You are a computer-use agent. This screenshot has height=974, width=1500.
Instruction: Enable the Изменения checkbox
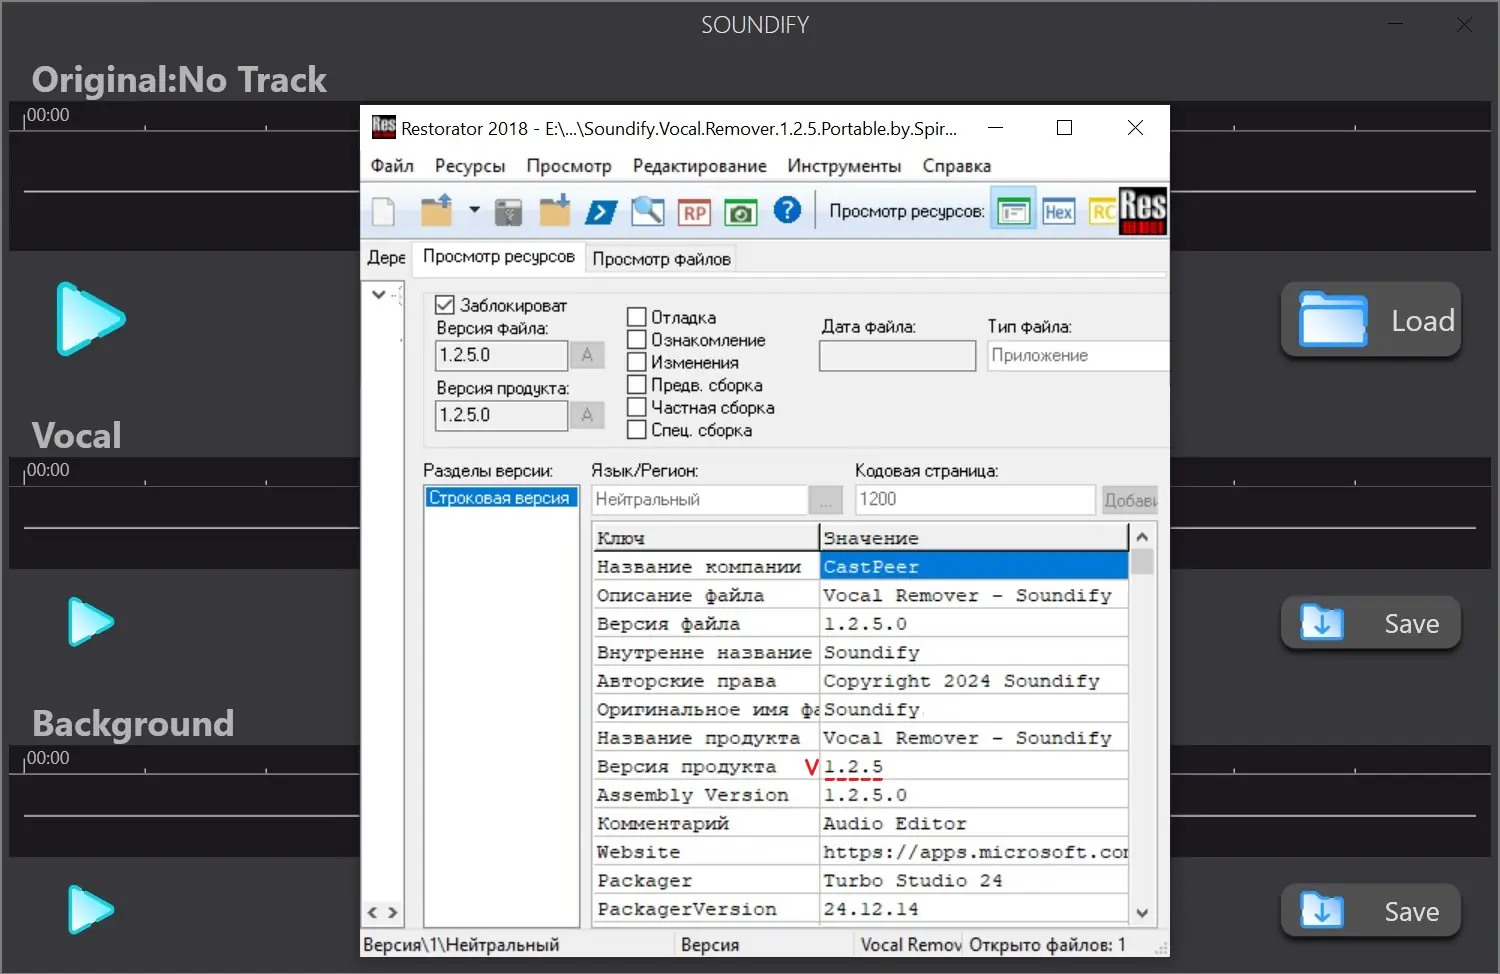point(637,361)
